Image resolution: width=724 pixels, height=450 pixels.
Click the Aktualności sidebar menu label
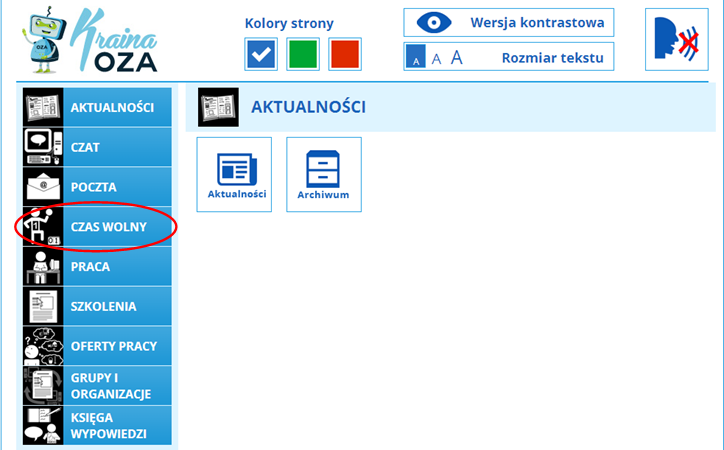112,107
